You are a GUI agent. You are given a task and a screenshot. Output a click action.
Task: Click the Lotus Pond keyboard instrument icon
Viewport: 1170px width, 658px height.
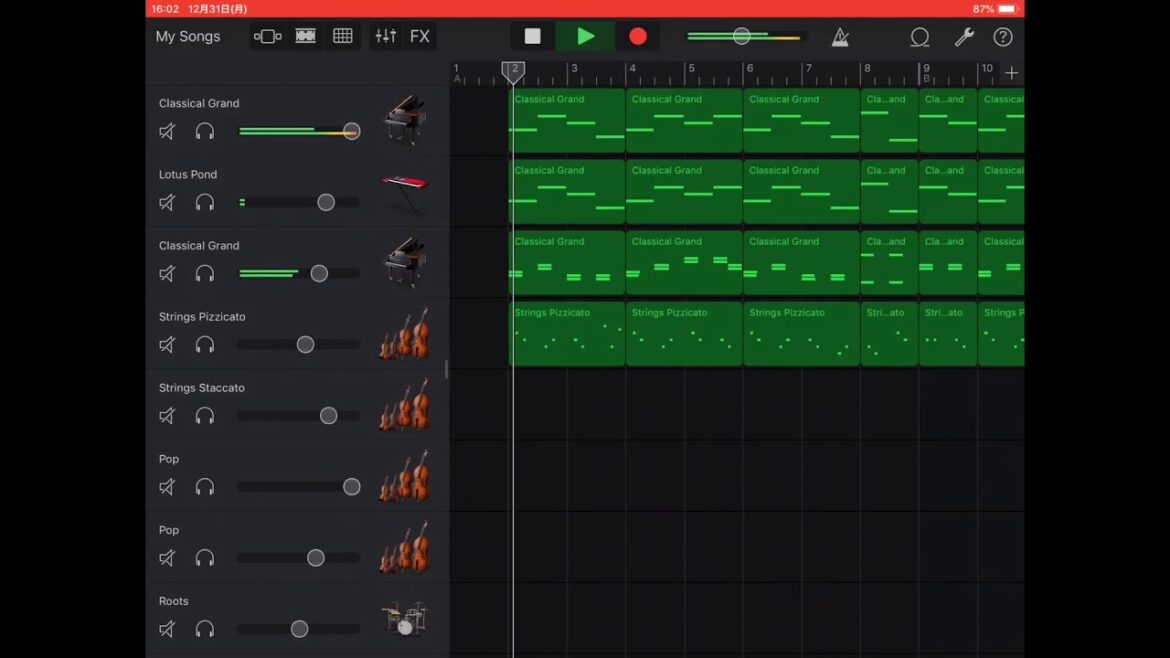click(404, 192)
